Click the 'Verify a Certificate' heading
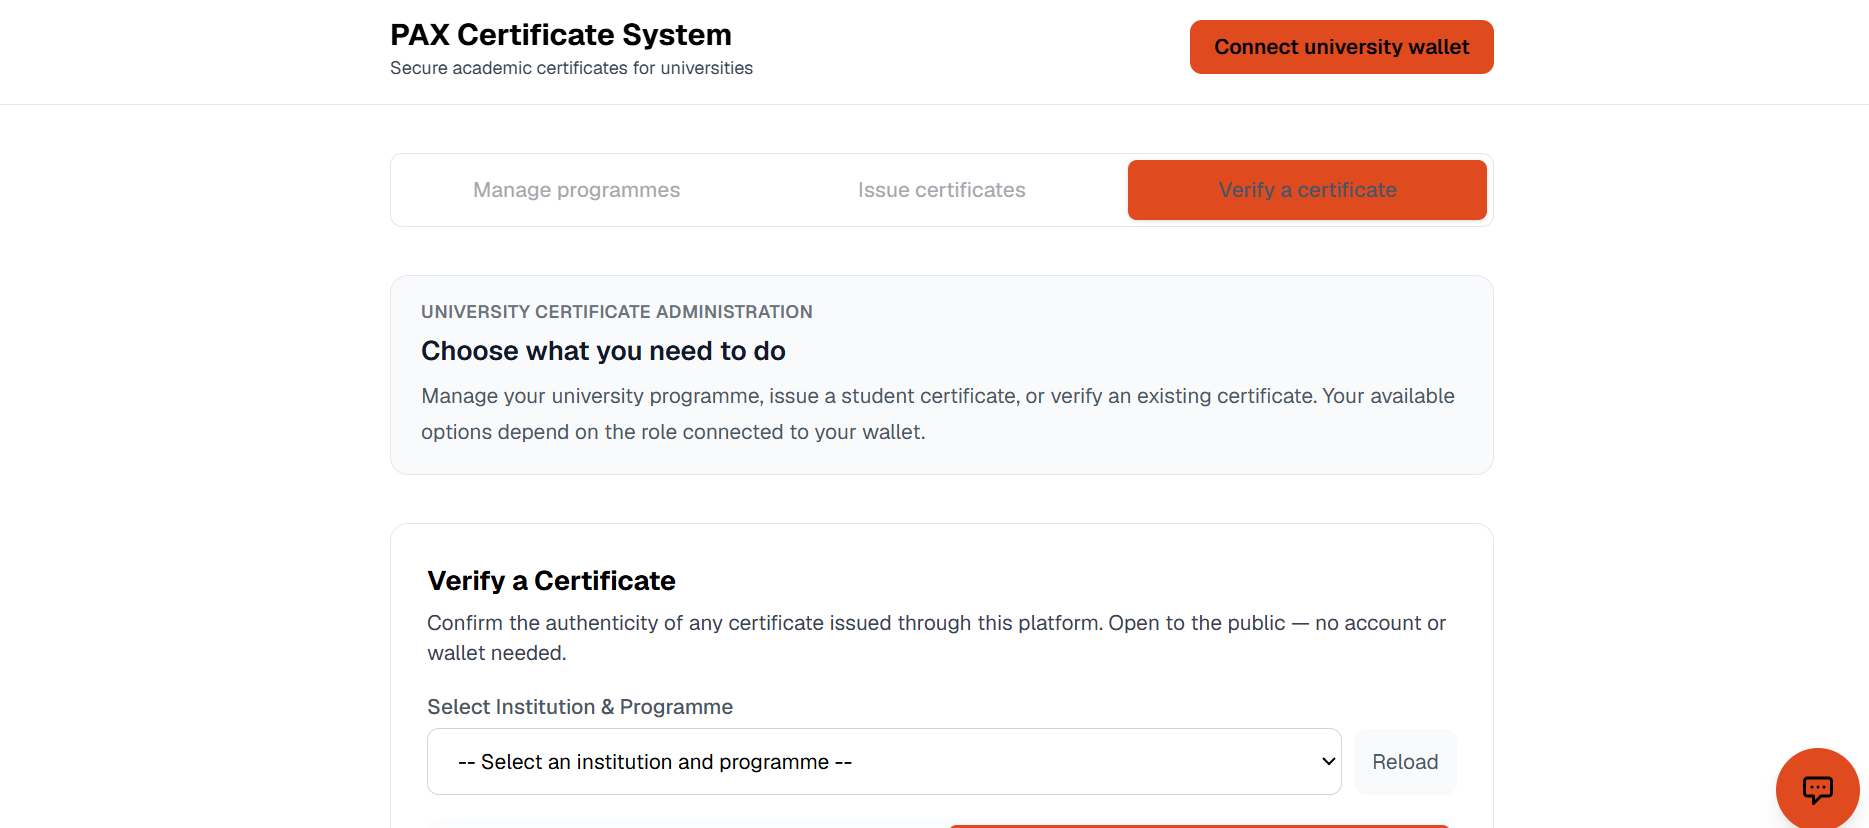 pyautogui.click(x=551, y=581)
